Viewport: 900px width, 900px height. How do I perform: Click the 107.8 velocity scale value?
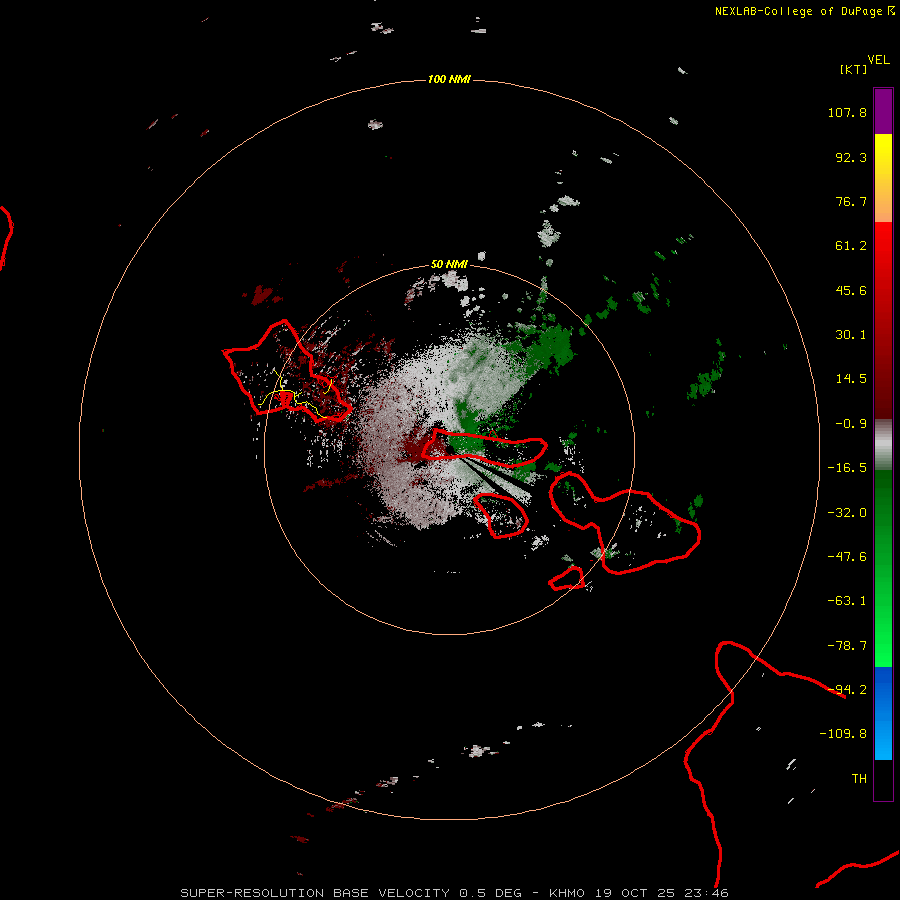tap(847, 112)
